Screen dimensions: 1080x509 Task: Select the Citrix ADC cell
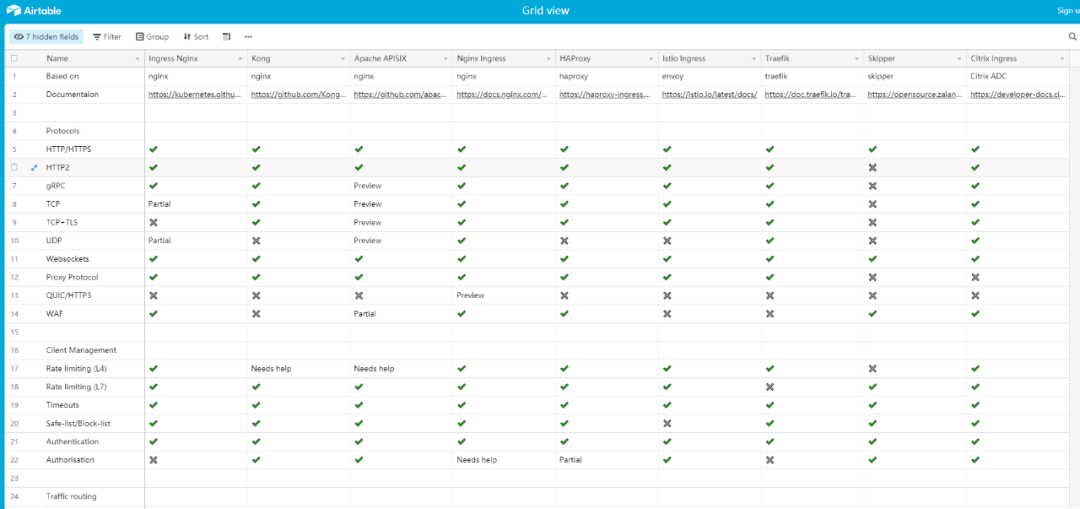coord(1018,76)
